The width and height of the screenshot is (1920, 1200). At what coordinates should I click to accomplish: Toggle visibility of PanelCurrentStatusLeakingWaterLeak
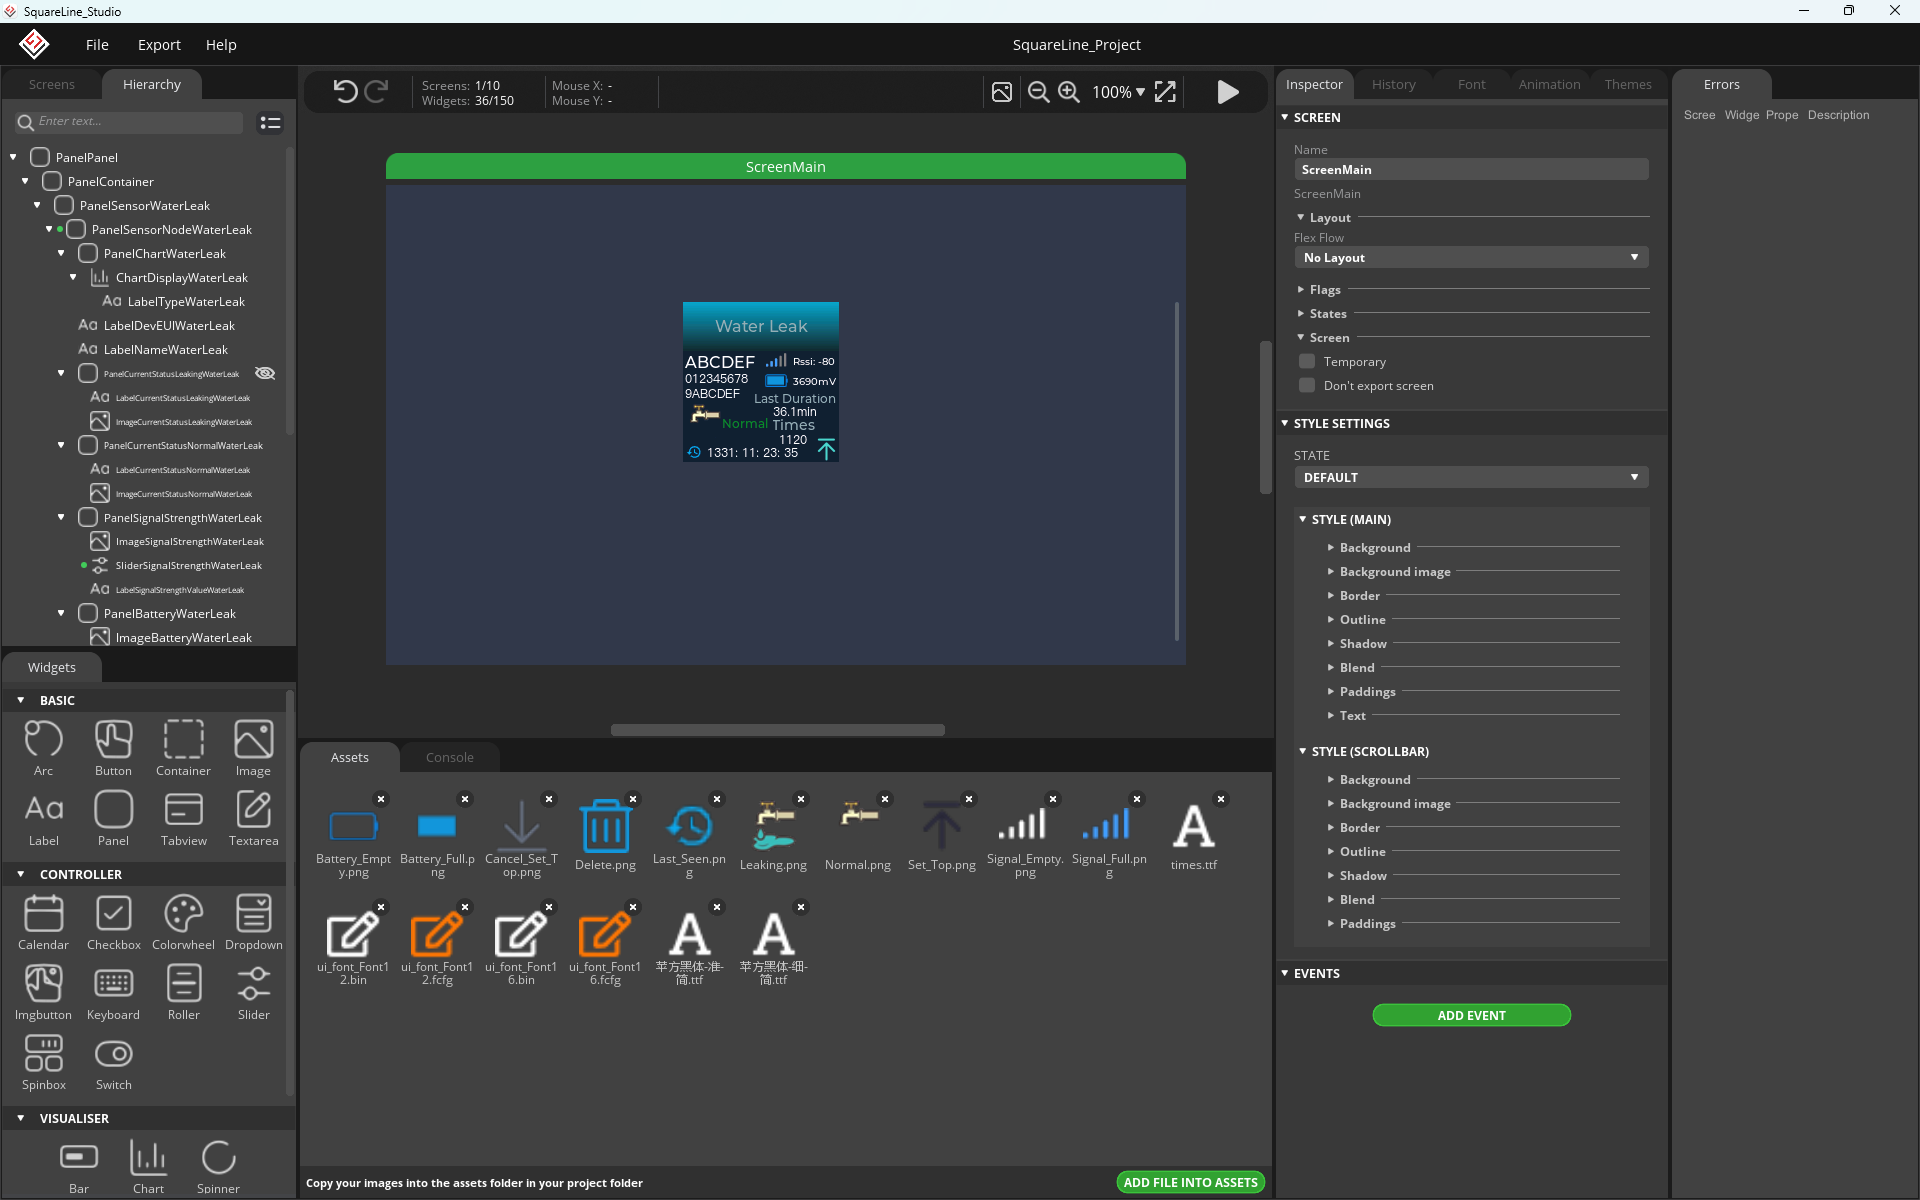click(x=265, y=373)
